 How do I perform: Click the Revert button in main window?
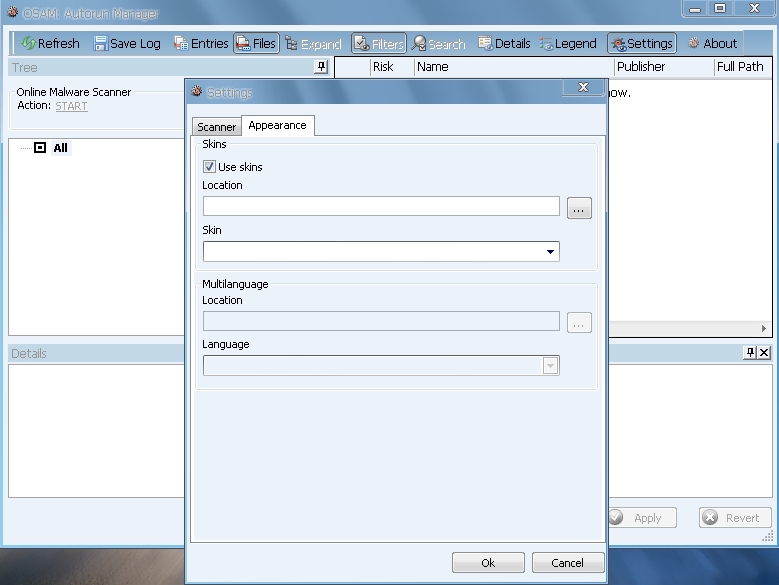pyautogui.click(x=735, y=518)
